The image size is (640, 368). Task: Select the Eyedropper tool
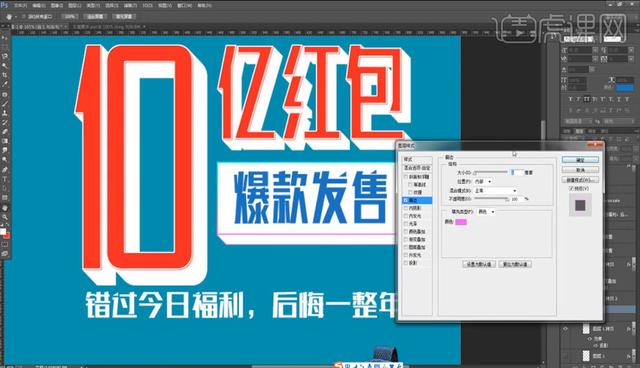coord(5,84)
